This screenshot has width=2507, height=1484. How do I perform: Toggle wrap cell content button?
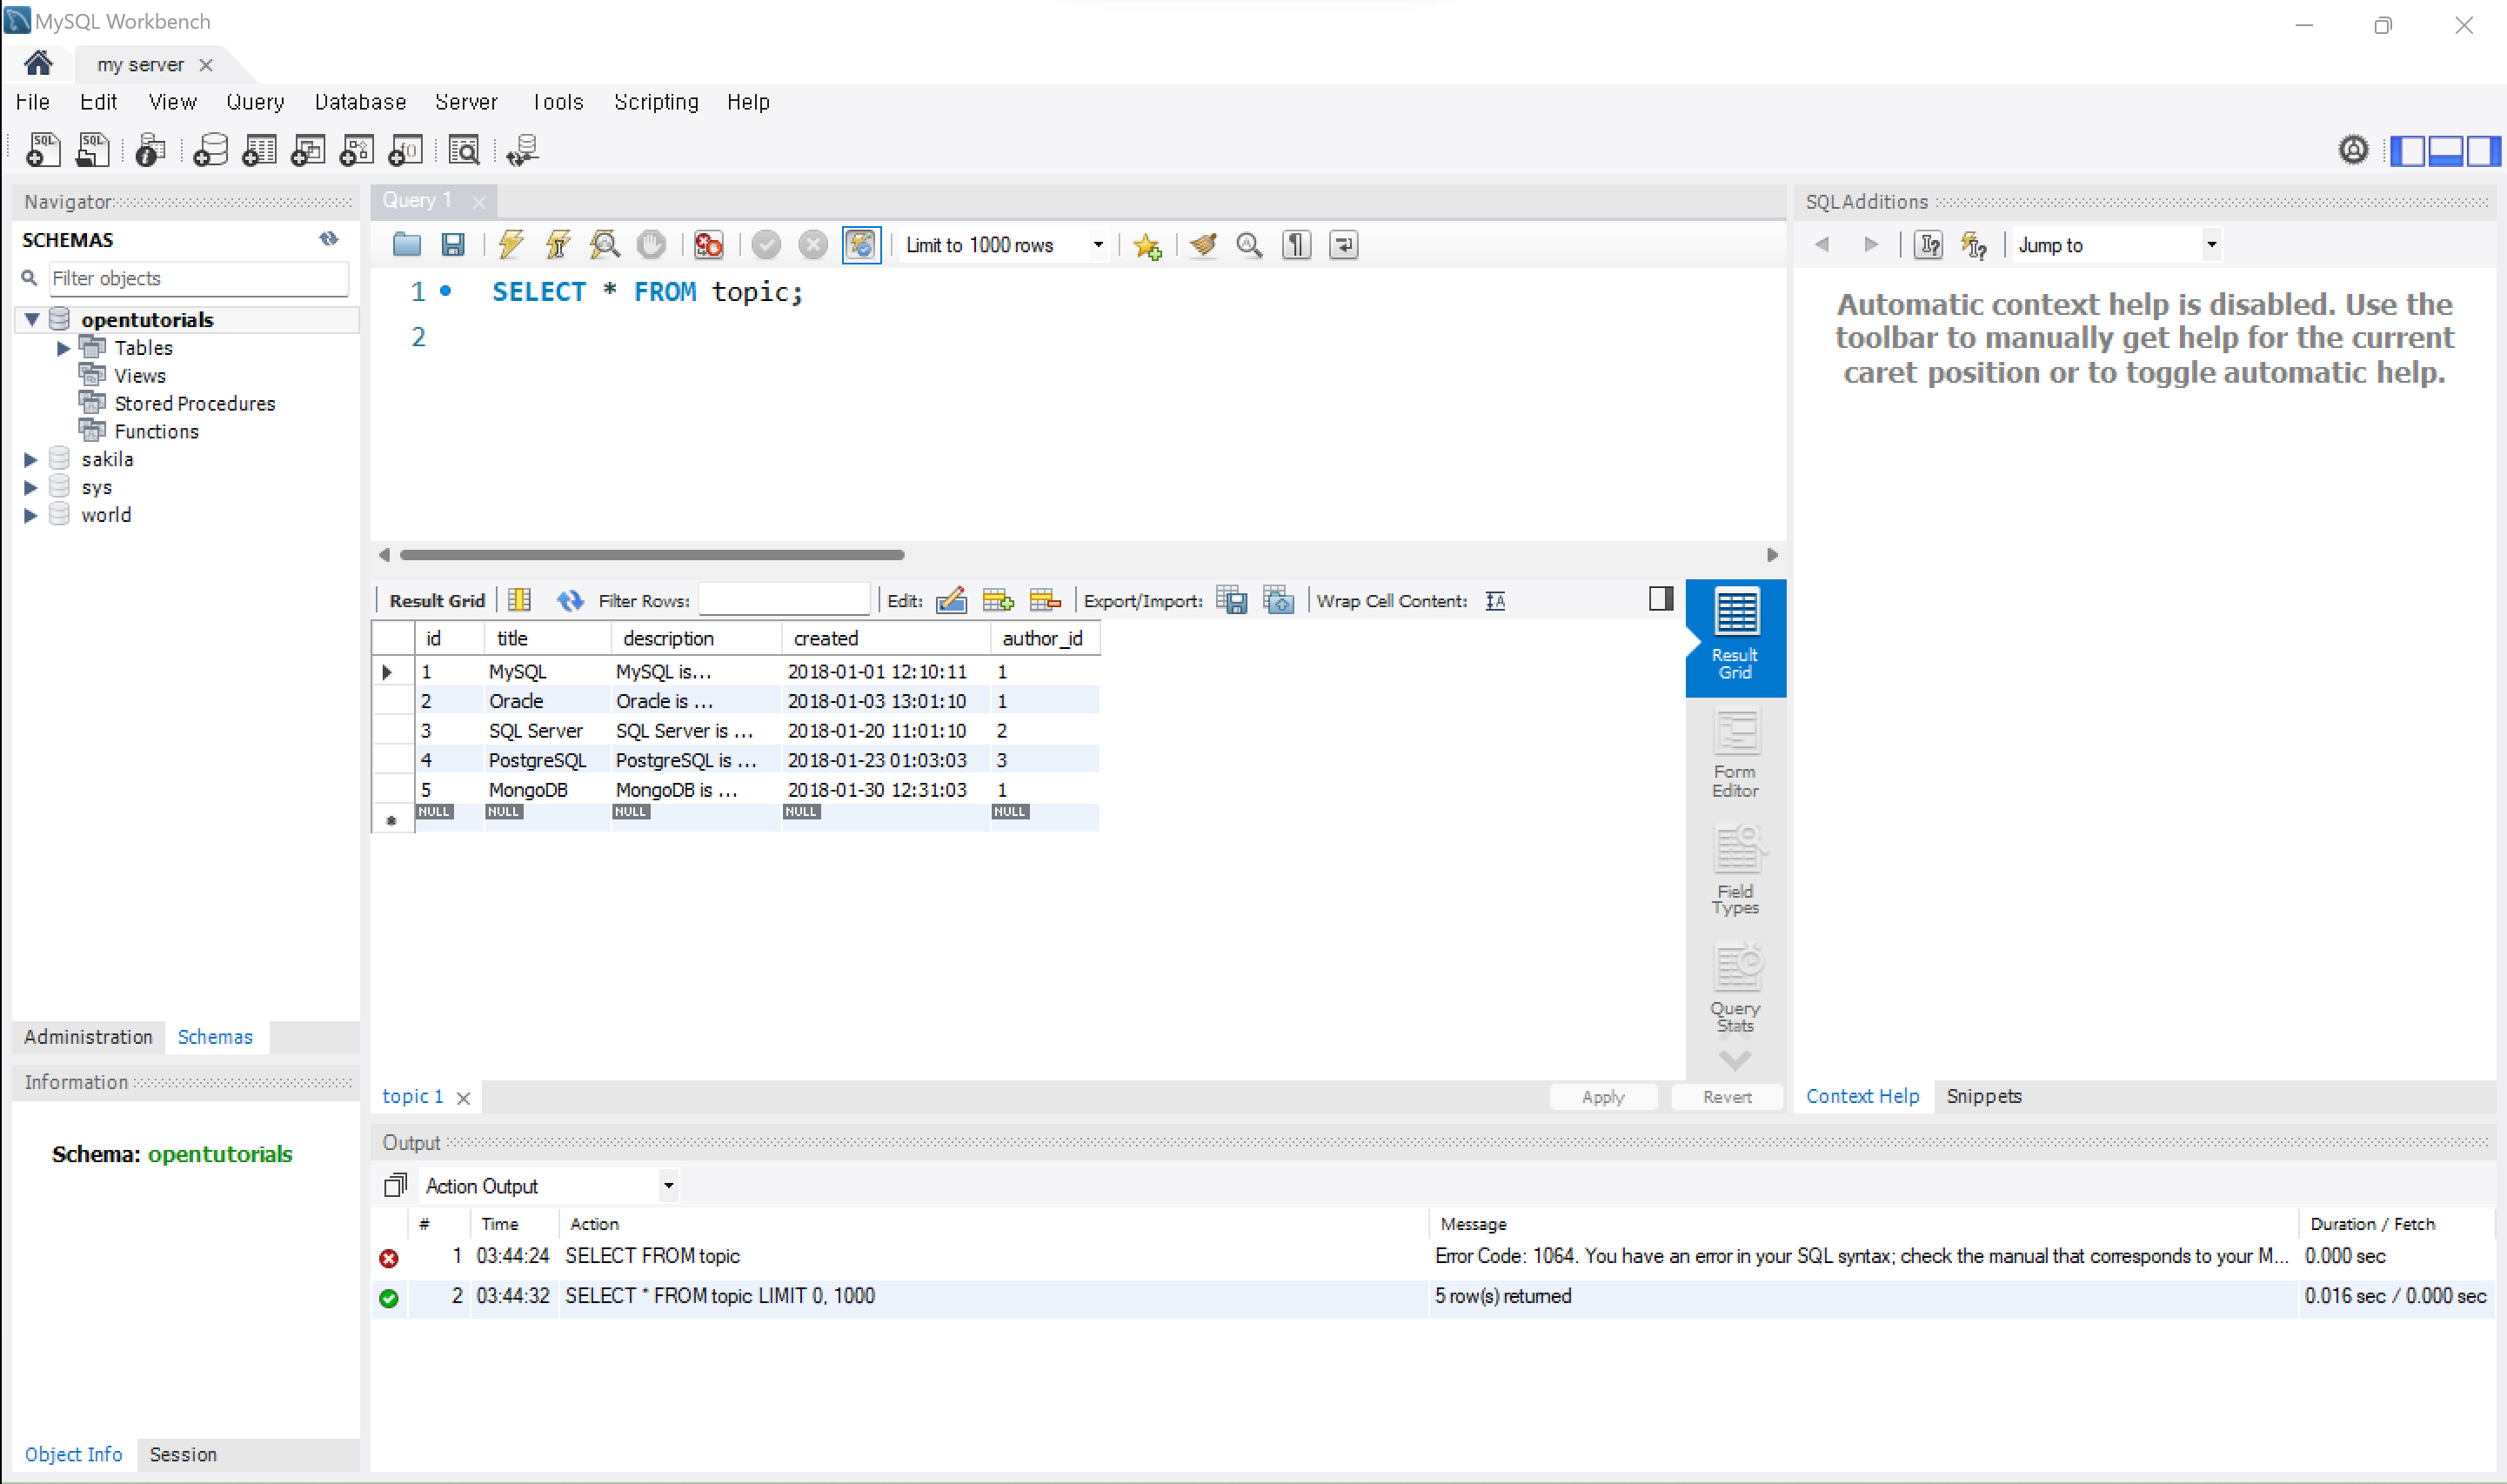click(1495, 601)
